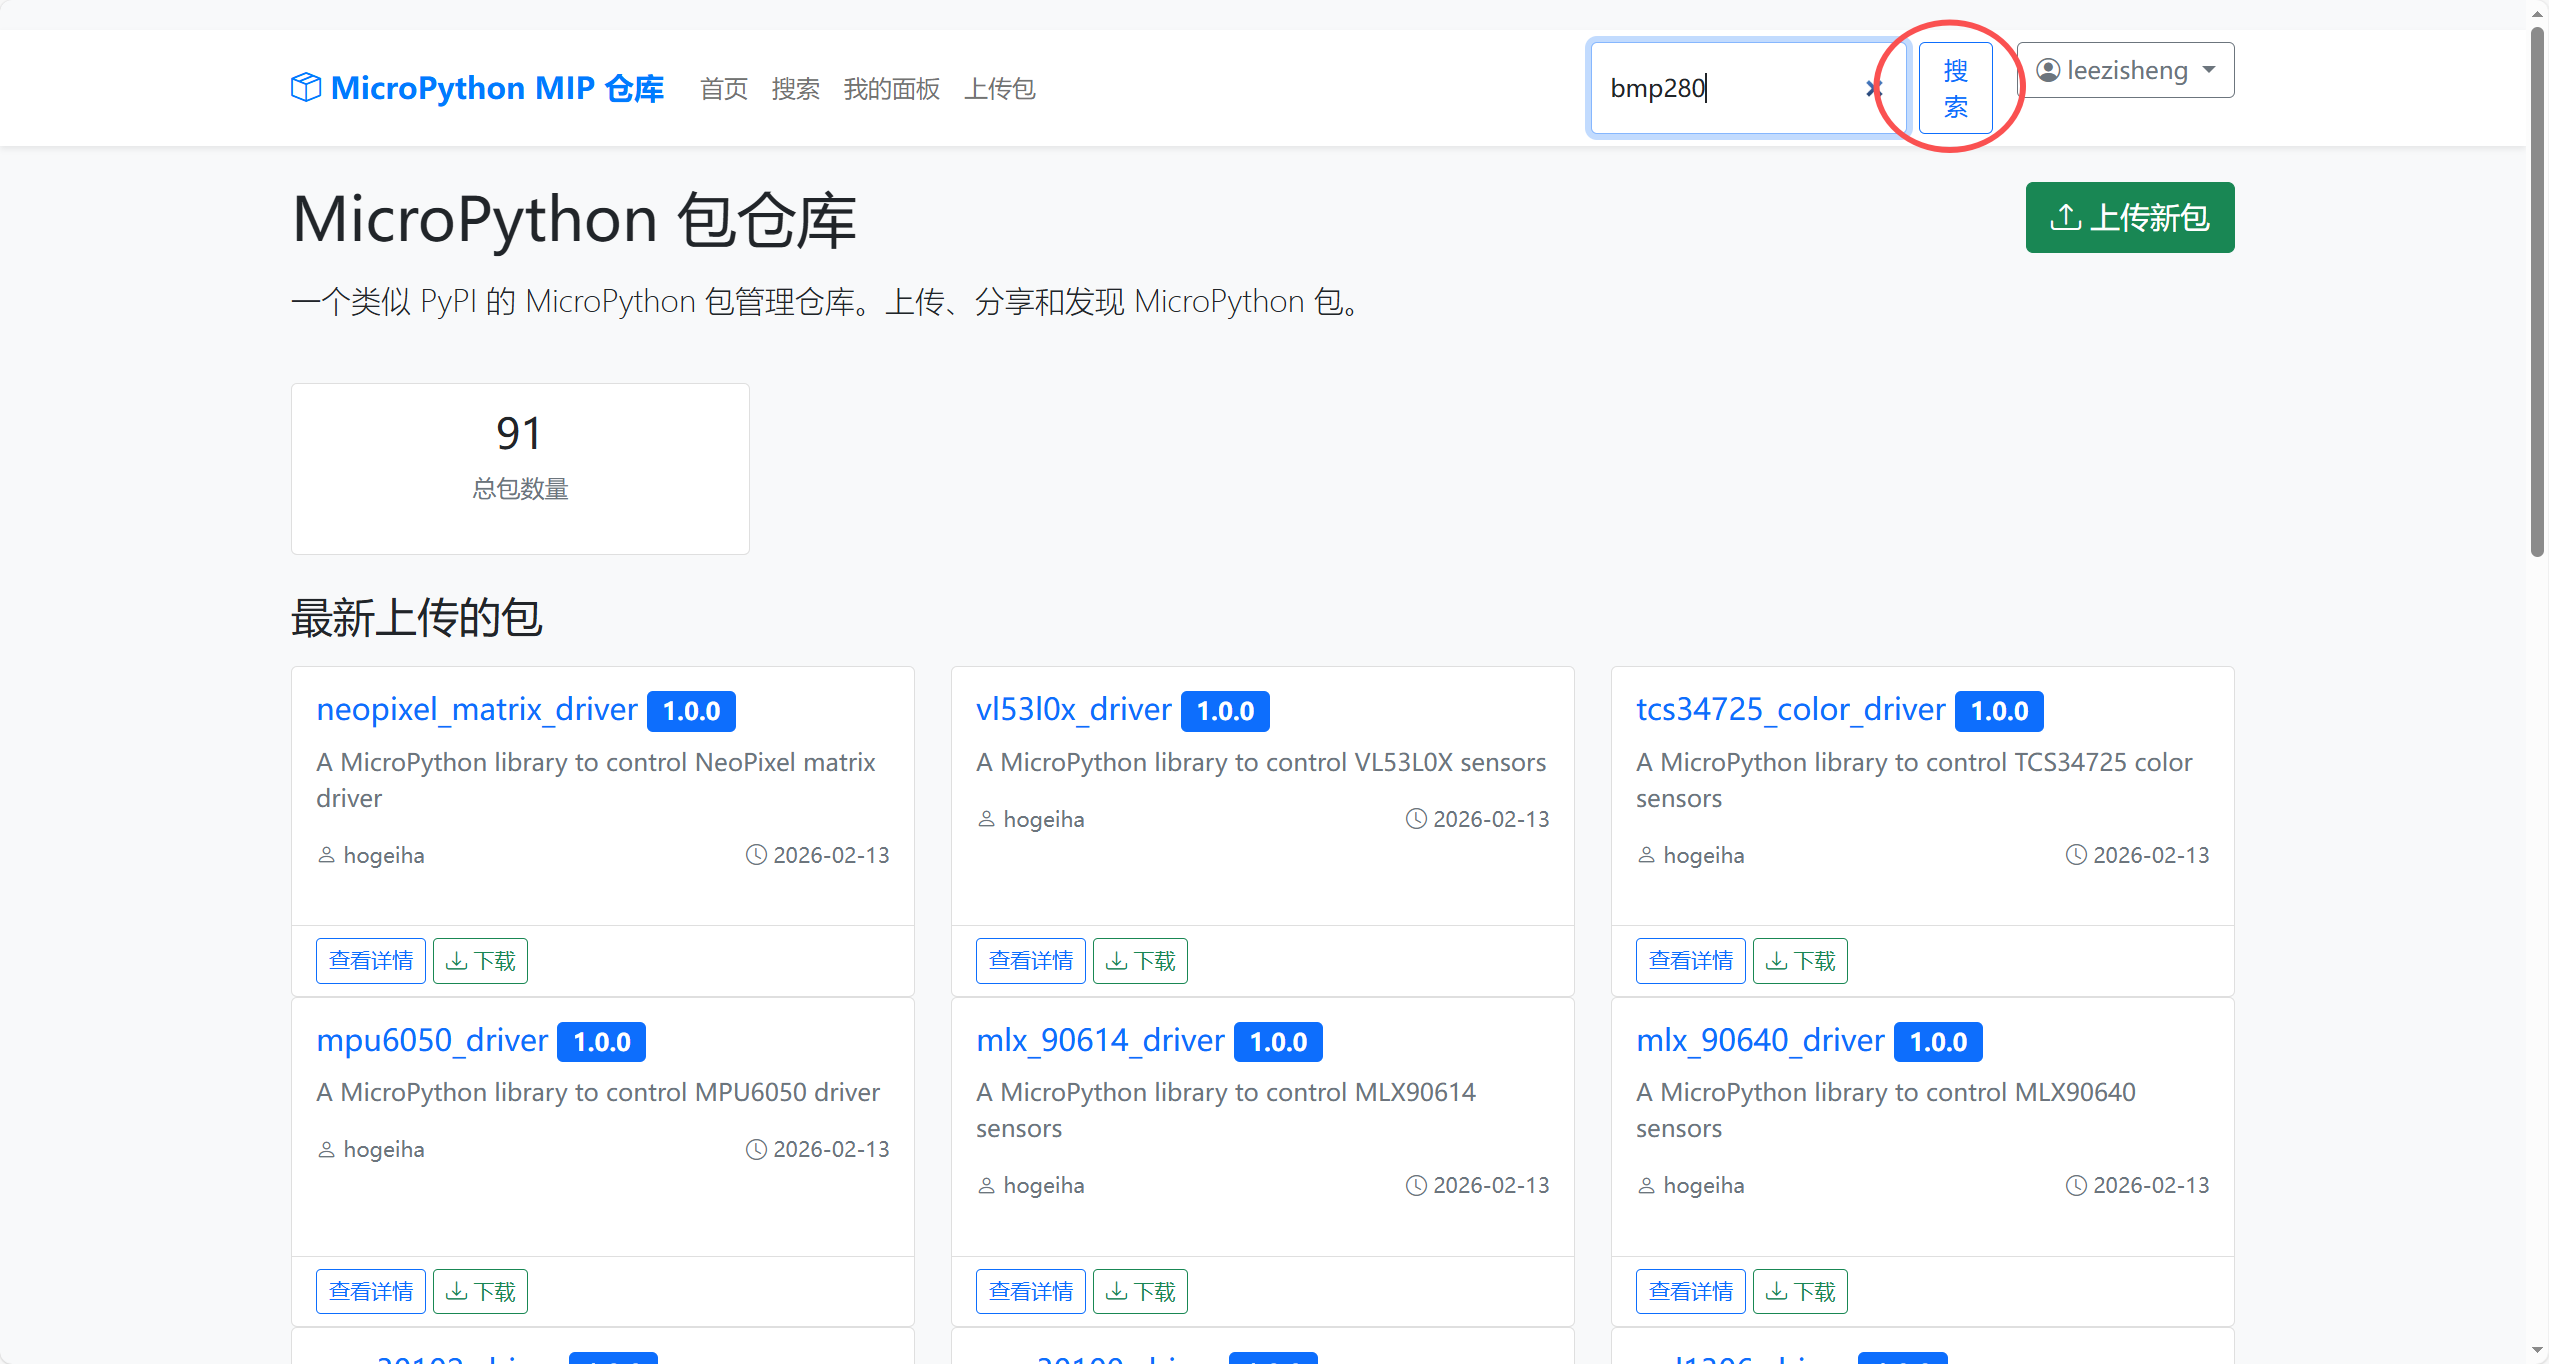
Task: Open the mlx_90640_driver package link
Action: click(x=1760, y=1040)
